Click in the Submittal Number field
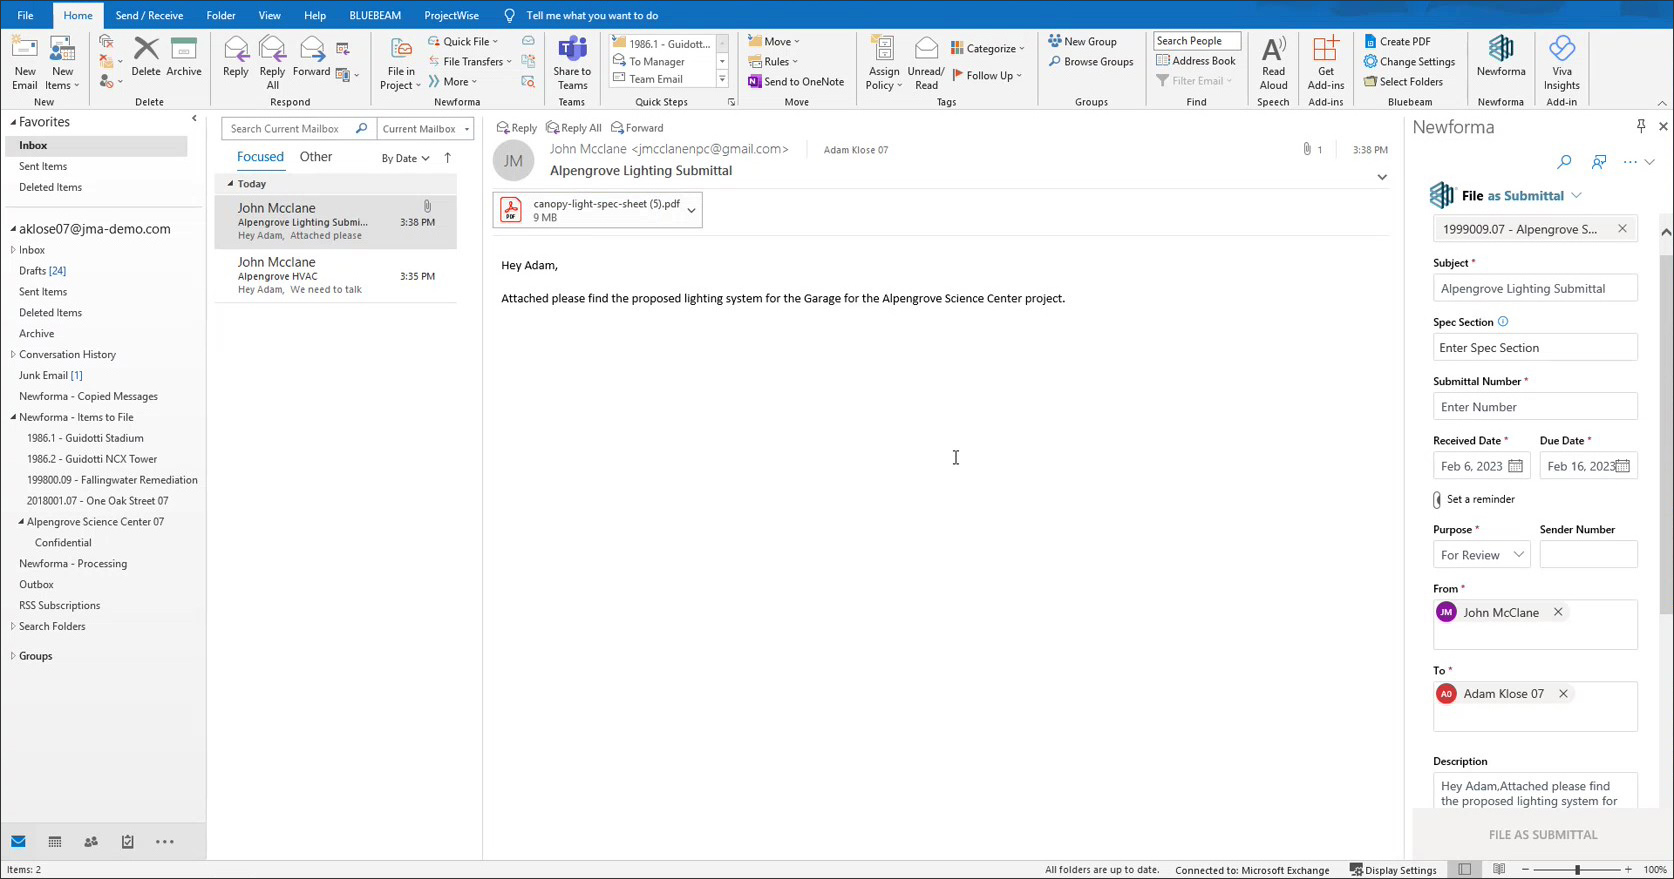Screen dimensions: 1674x879 [x=1535, y=407]
